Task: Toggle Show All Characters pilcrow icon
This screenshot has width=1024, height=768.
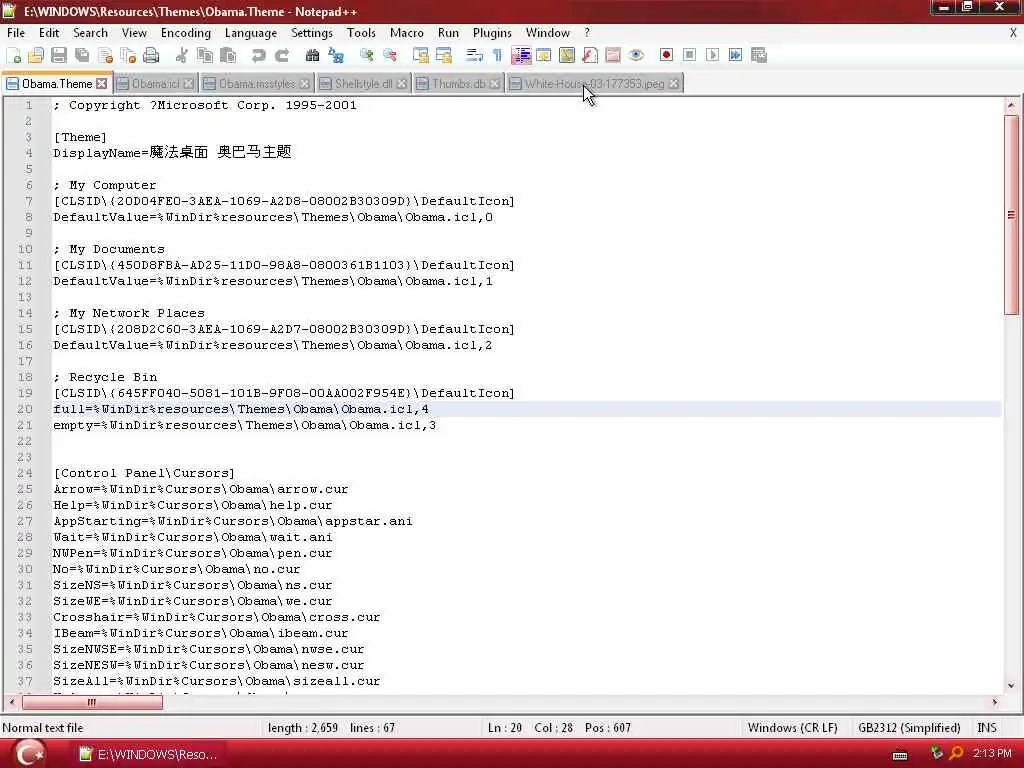Action: tap(498, 56)
